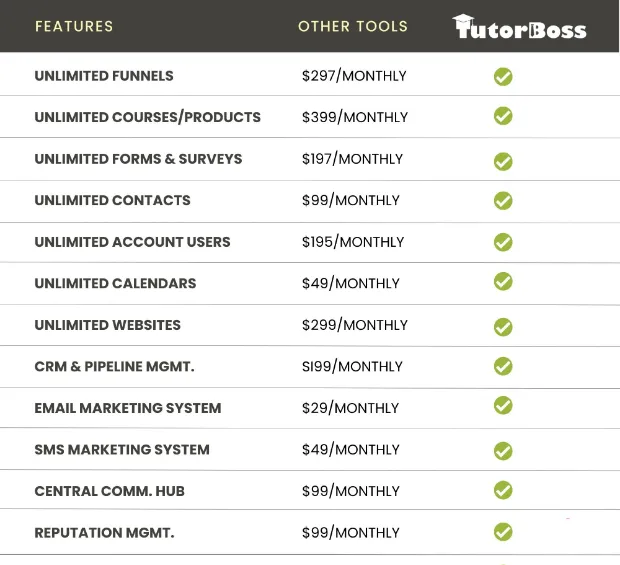Click the OTHER TOOLS column header
This screenshot has width=620, height=565.
353,26
